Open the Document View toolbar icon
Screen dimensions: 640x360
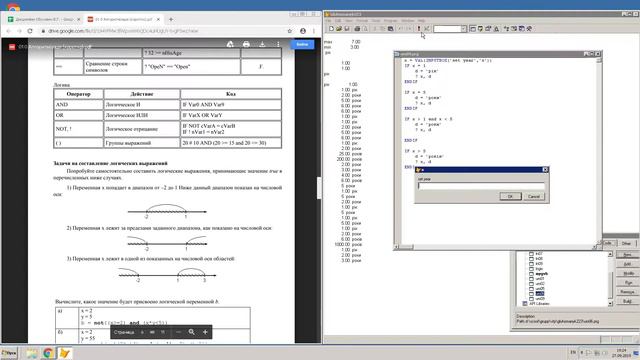click(x=496, y=29)
